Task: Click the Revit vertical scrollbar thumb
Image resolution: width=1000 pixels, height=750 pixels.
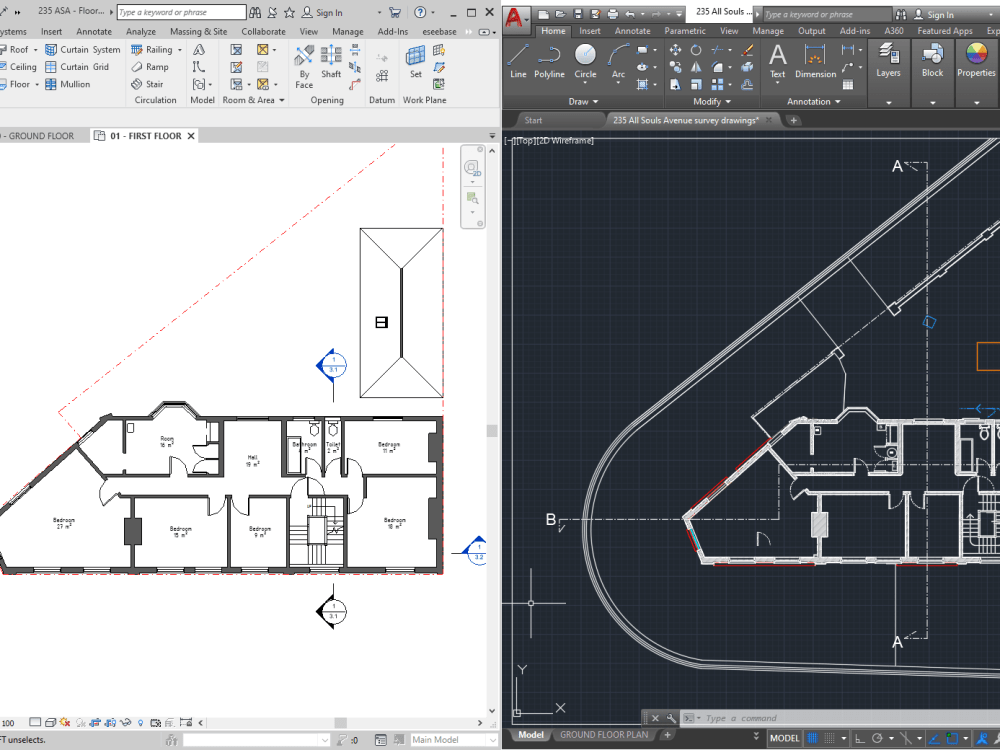Action: pyautogui.click(x=492, y=431)
